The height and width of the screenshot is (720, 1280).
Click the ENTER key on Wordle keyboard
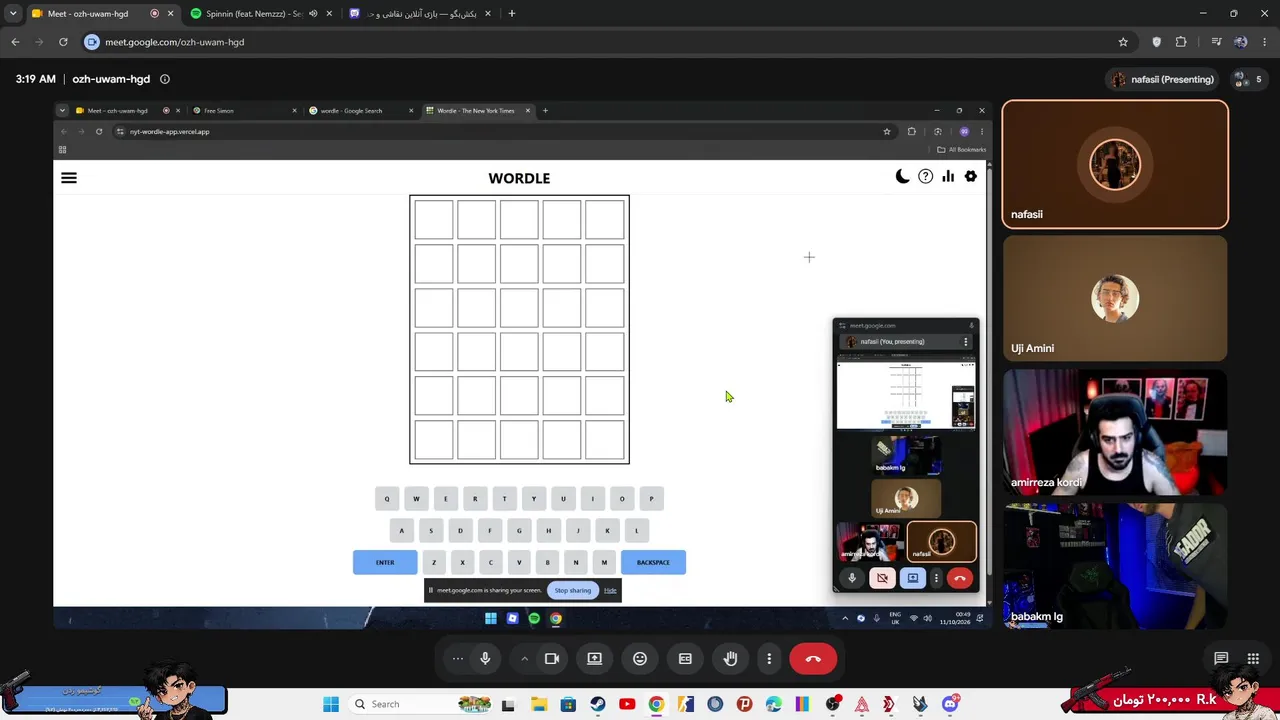(x=385, y=562)
